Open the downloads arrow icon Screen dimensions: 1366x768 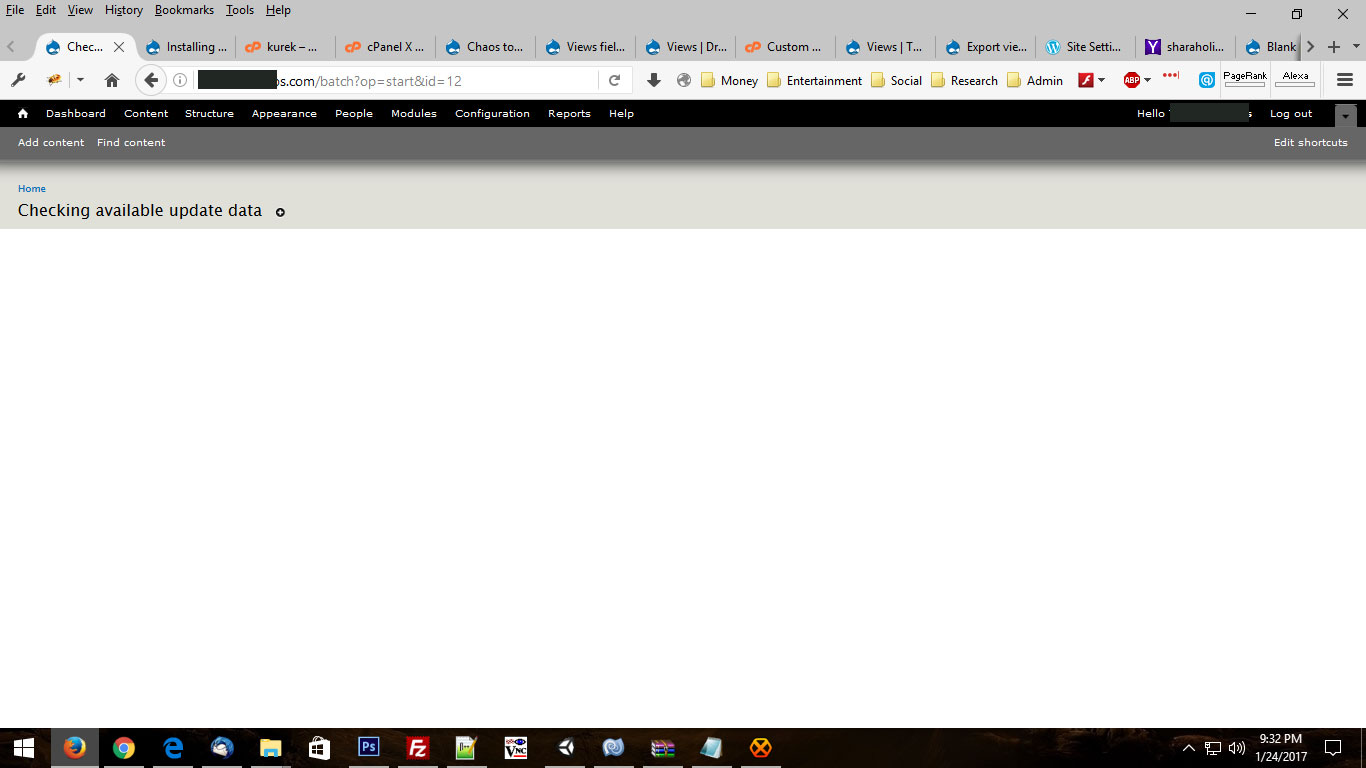(x=654, y=80)
